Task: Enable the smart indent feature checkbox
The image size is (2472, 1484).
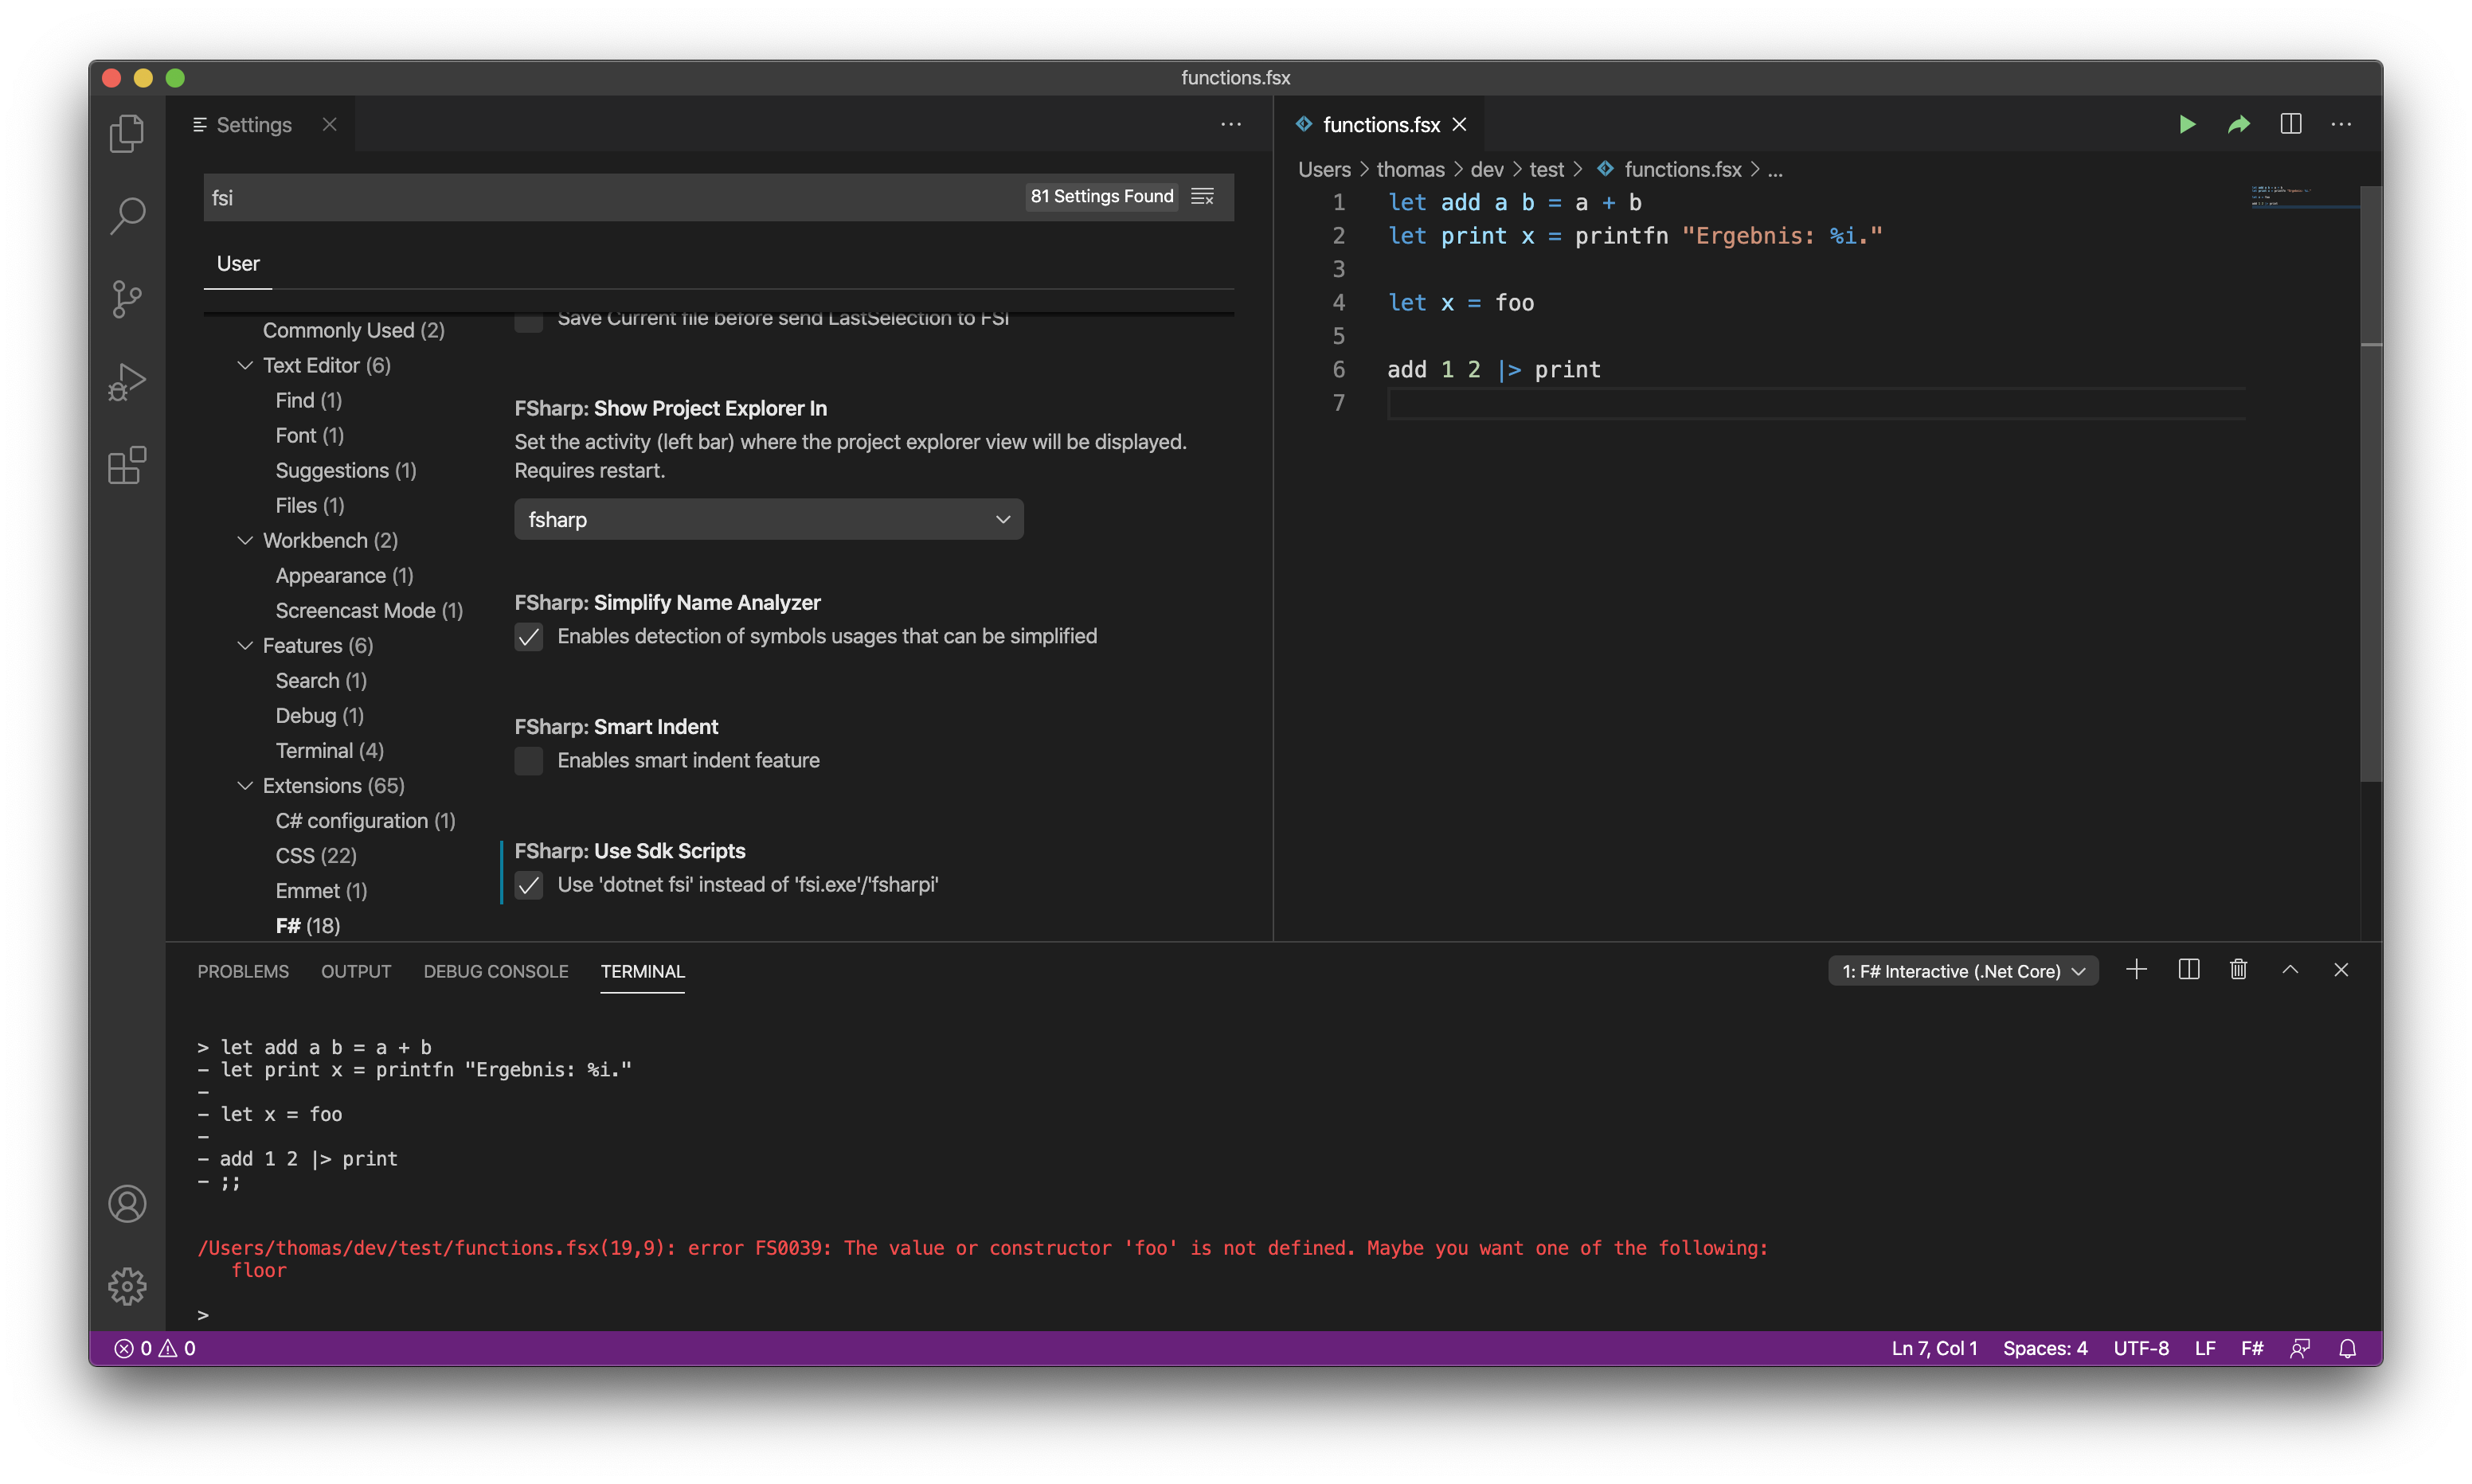Action: [529, 761]
